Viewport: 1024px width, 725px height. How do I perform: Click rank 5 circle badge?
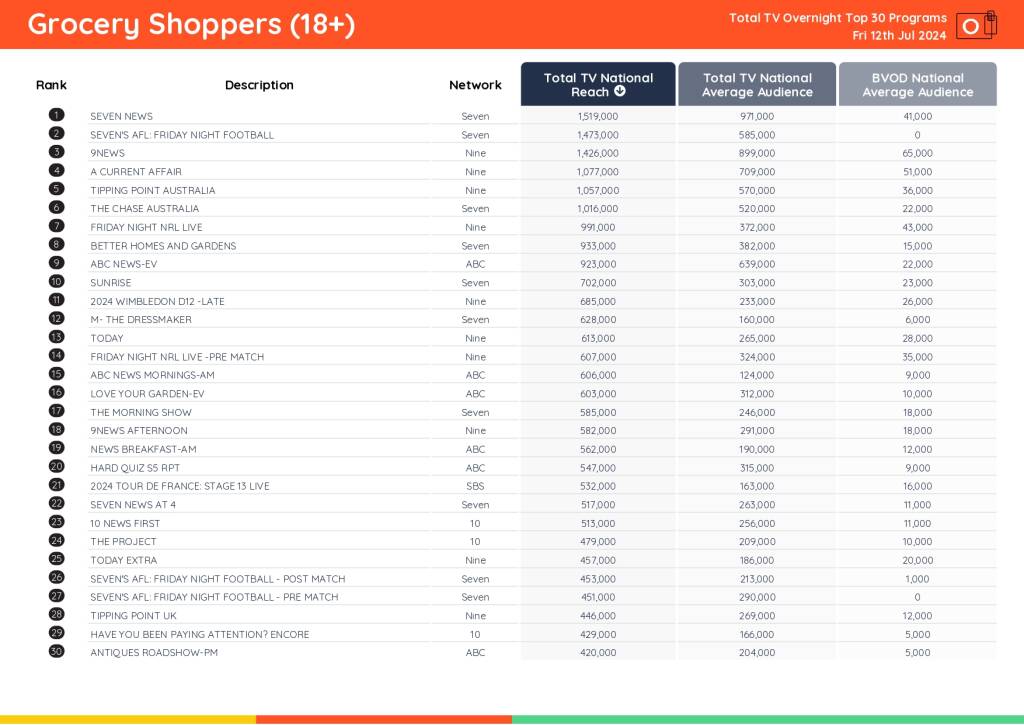56,190
